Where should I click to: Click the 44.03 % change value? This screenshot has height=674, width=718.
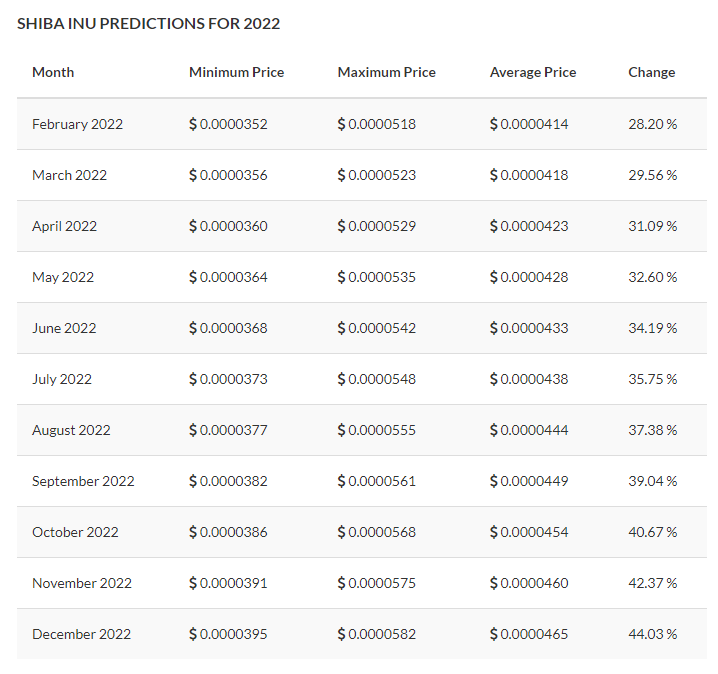[653, 634]
